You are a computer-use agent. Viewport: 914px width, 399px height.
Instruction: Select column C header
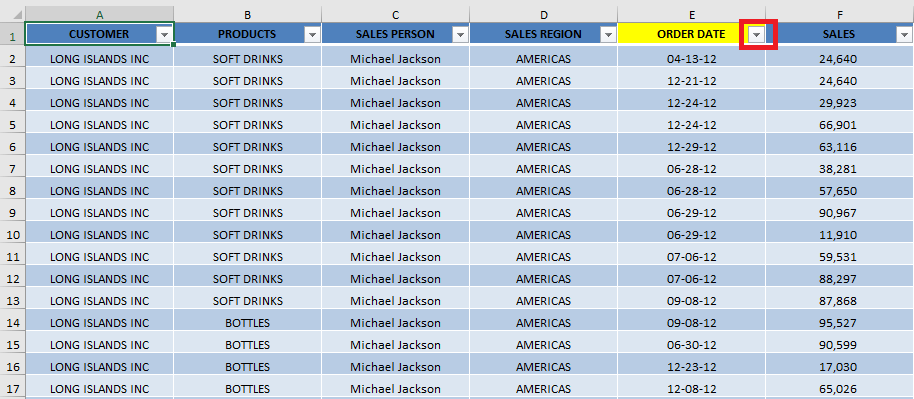coord(396,14)
